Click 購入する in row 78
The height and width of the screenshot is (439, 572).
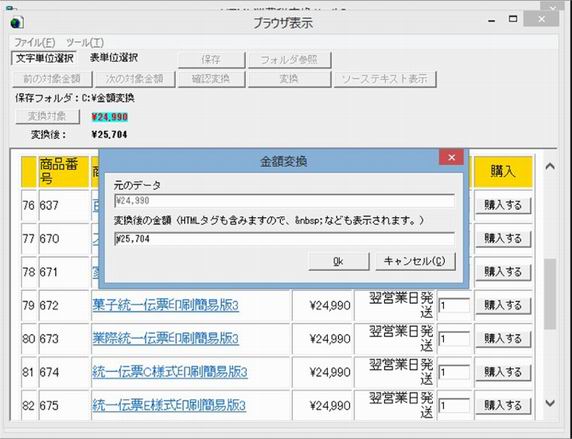point(503,272)
